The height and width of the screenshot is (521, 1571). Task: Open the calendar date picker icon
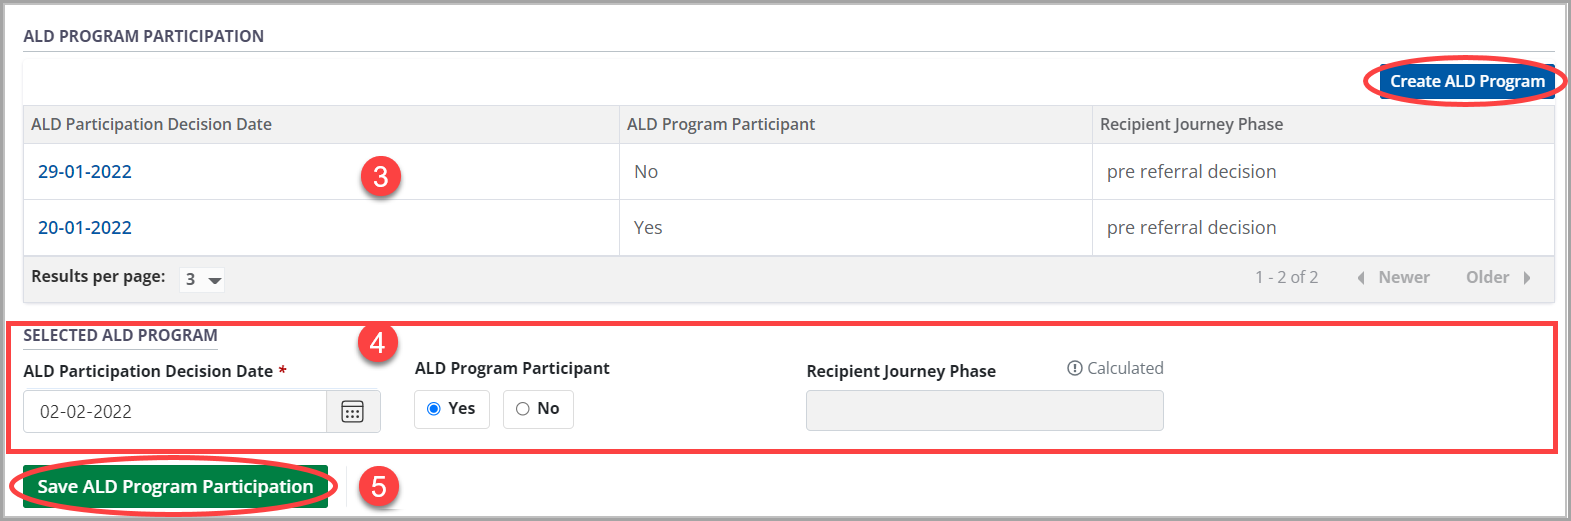[352, 411]
